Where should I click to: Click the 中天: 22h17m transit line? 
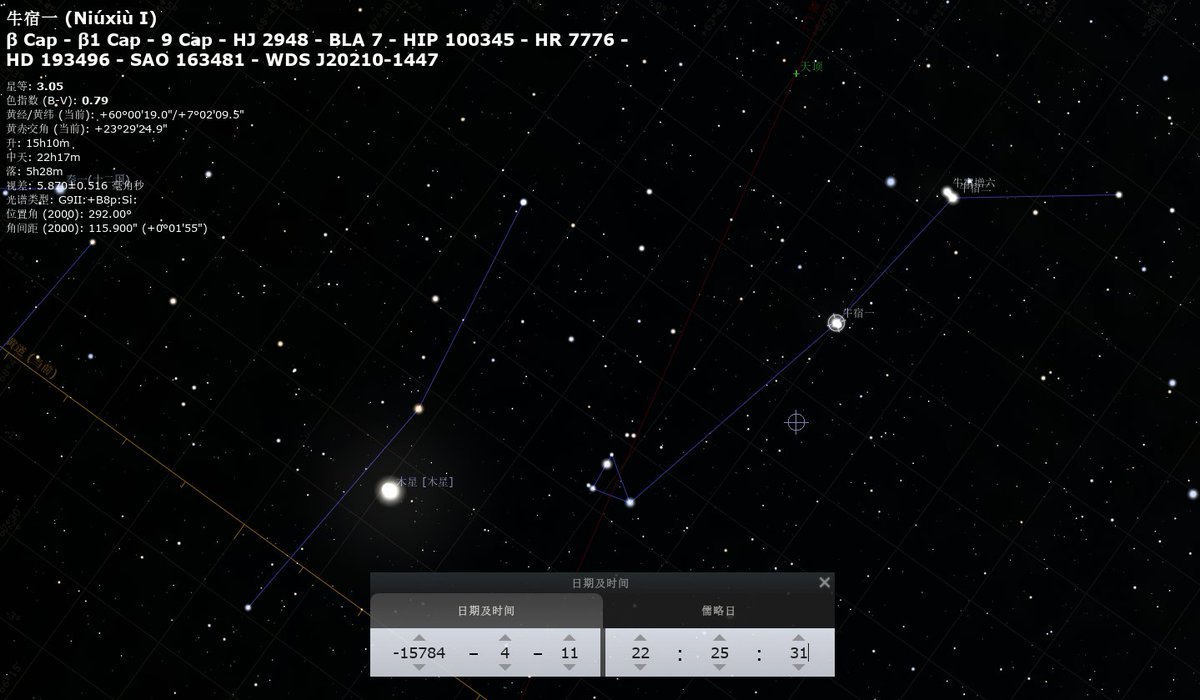[x=43, y=157]
